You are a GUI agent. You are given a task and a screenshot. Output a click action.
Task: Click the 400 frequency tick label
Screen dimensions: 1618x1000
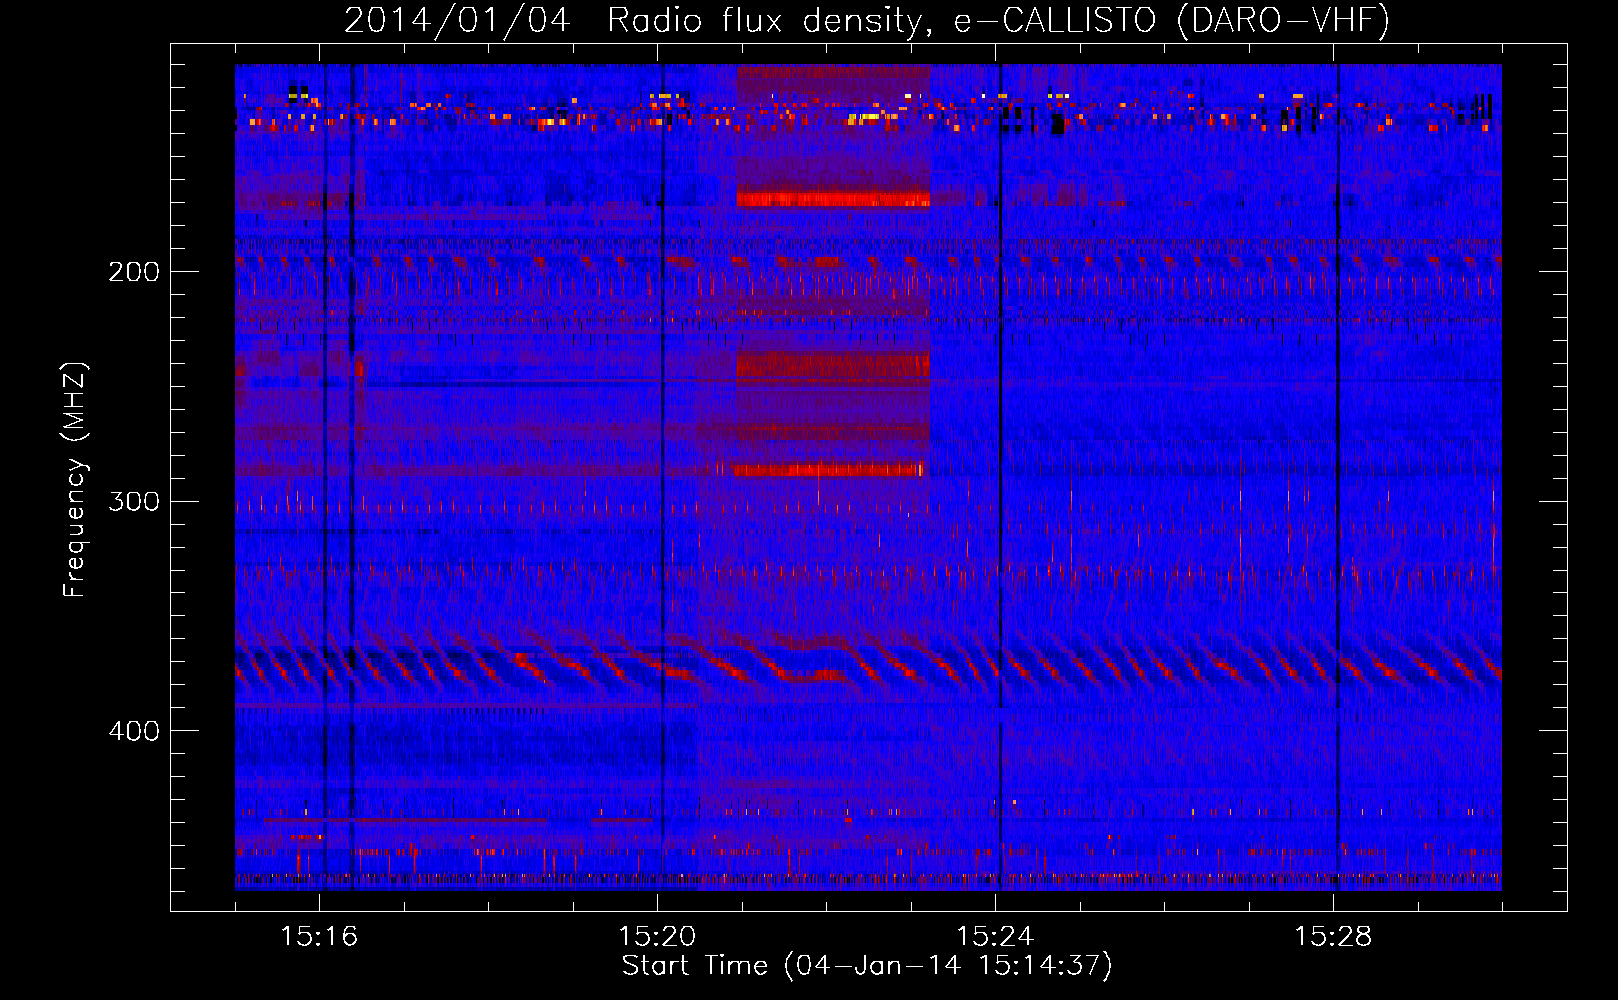pos(134,731)
